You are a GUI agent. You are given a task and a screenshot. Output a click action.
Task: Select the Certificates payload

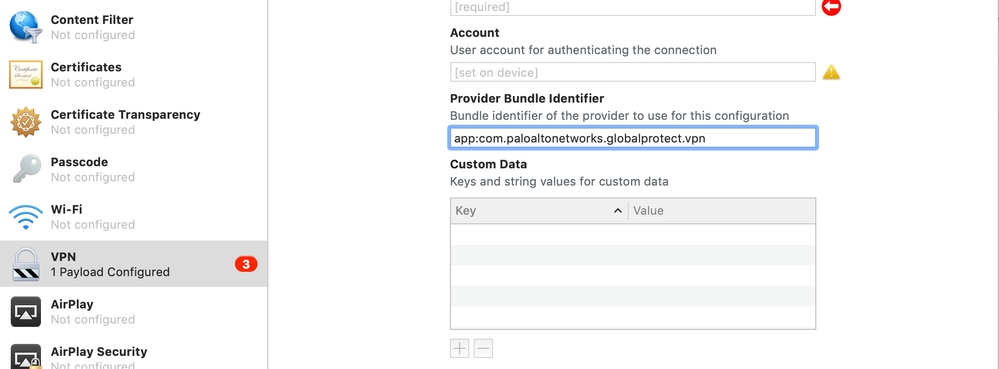pyautogui.click(x=134, y=75)
